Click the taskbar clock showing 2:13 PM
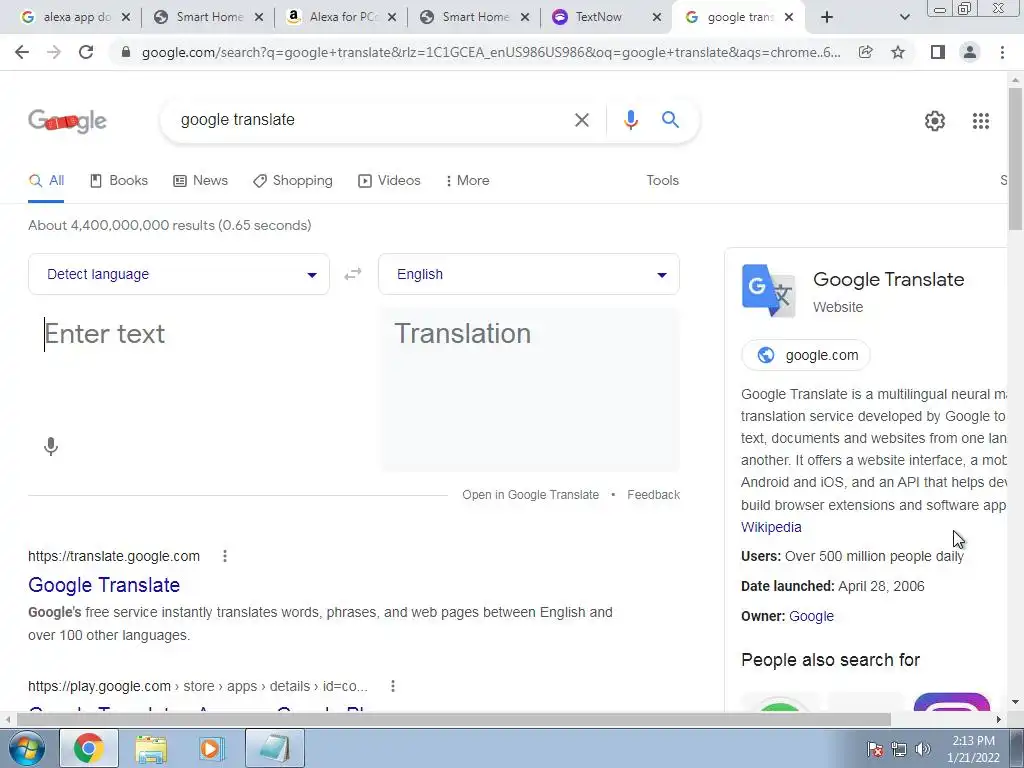Viewport: 1024px width, 768px height. 972,749
